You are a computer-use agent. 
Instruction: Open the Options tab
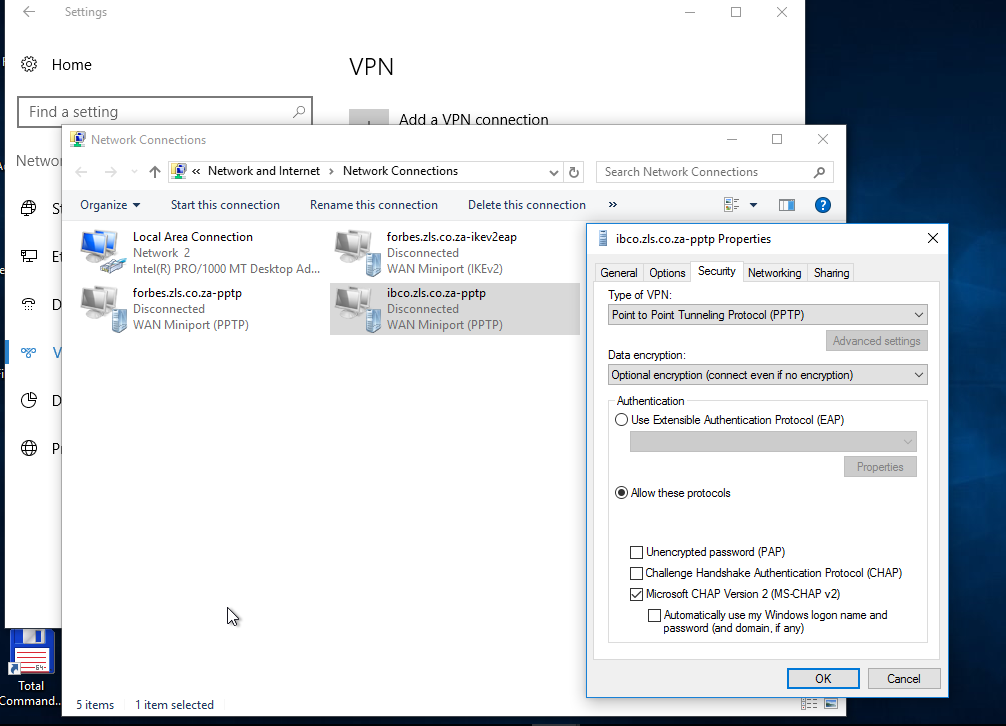click(667, 273)
